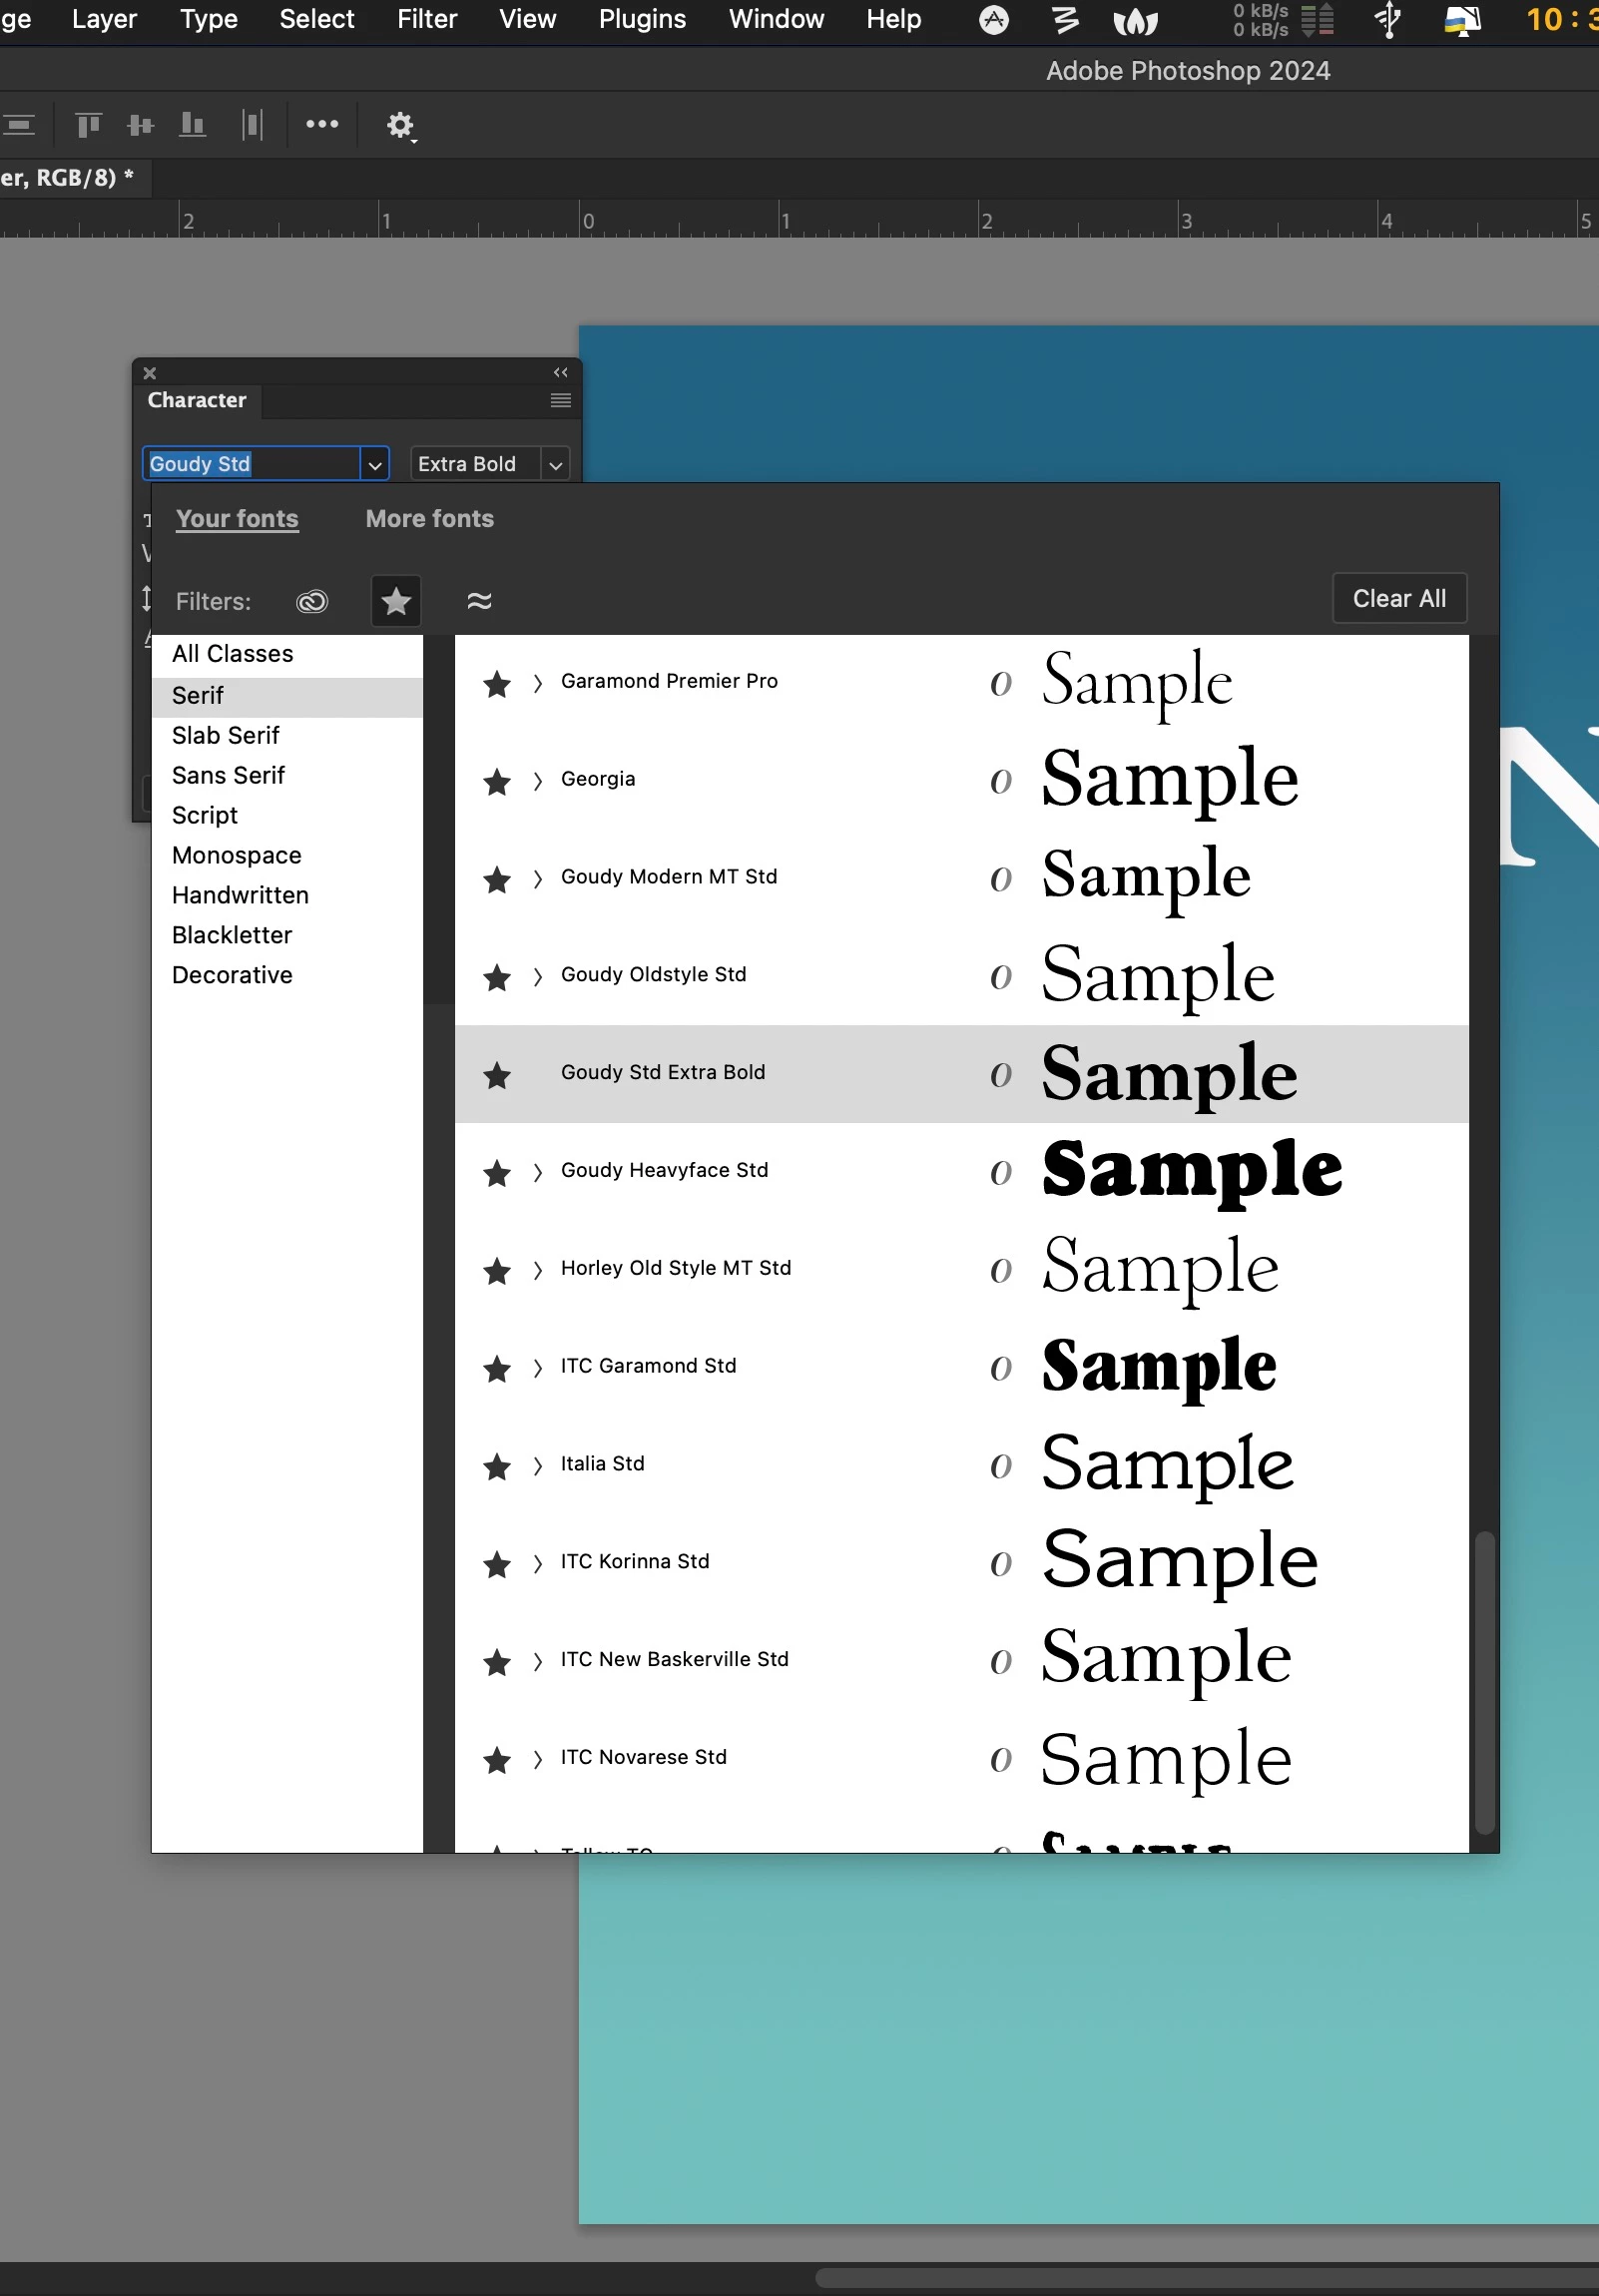Toggle favorite star for ITC New Baskerville Std
Screen dimensions: 1599x2296
click(497, 1663)
